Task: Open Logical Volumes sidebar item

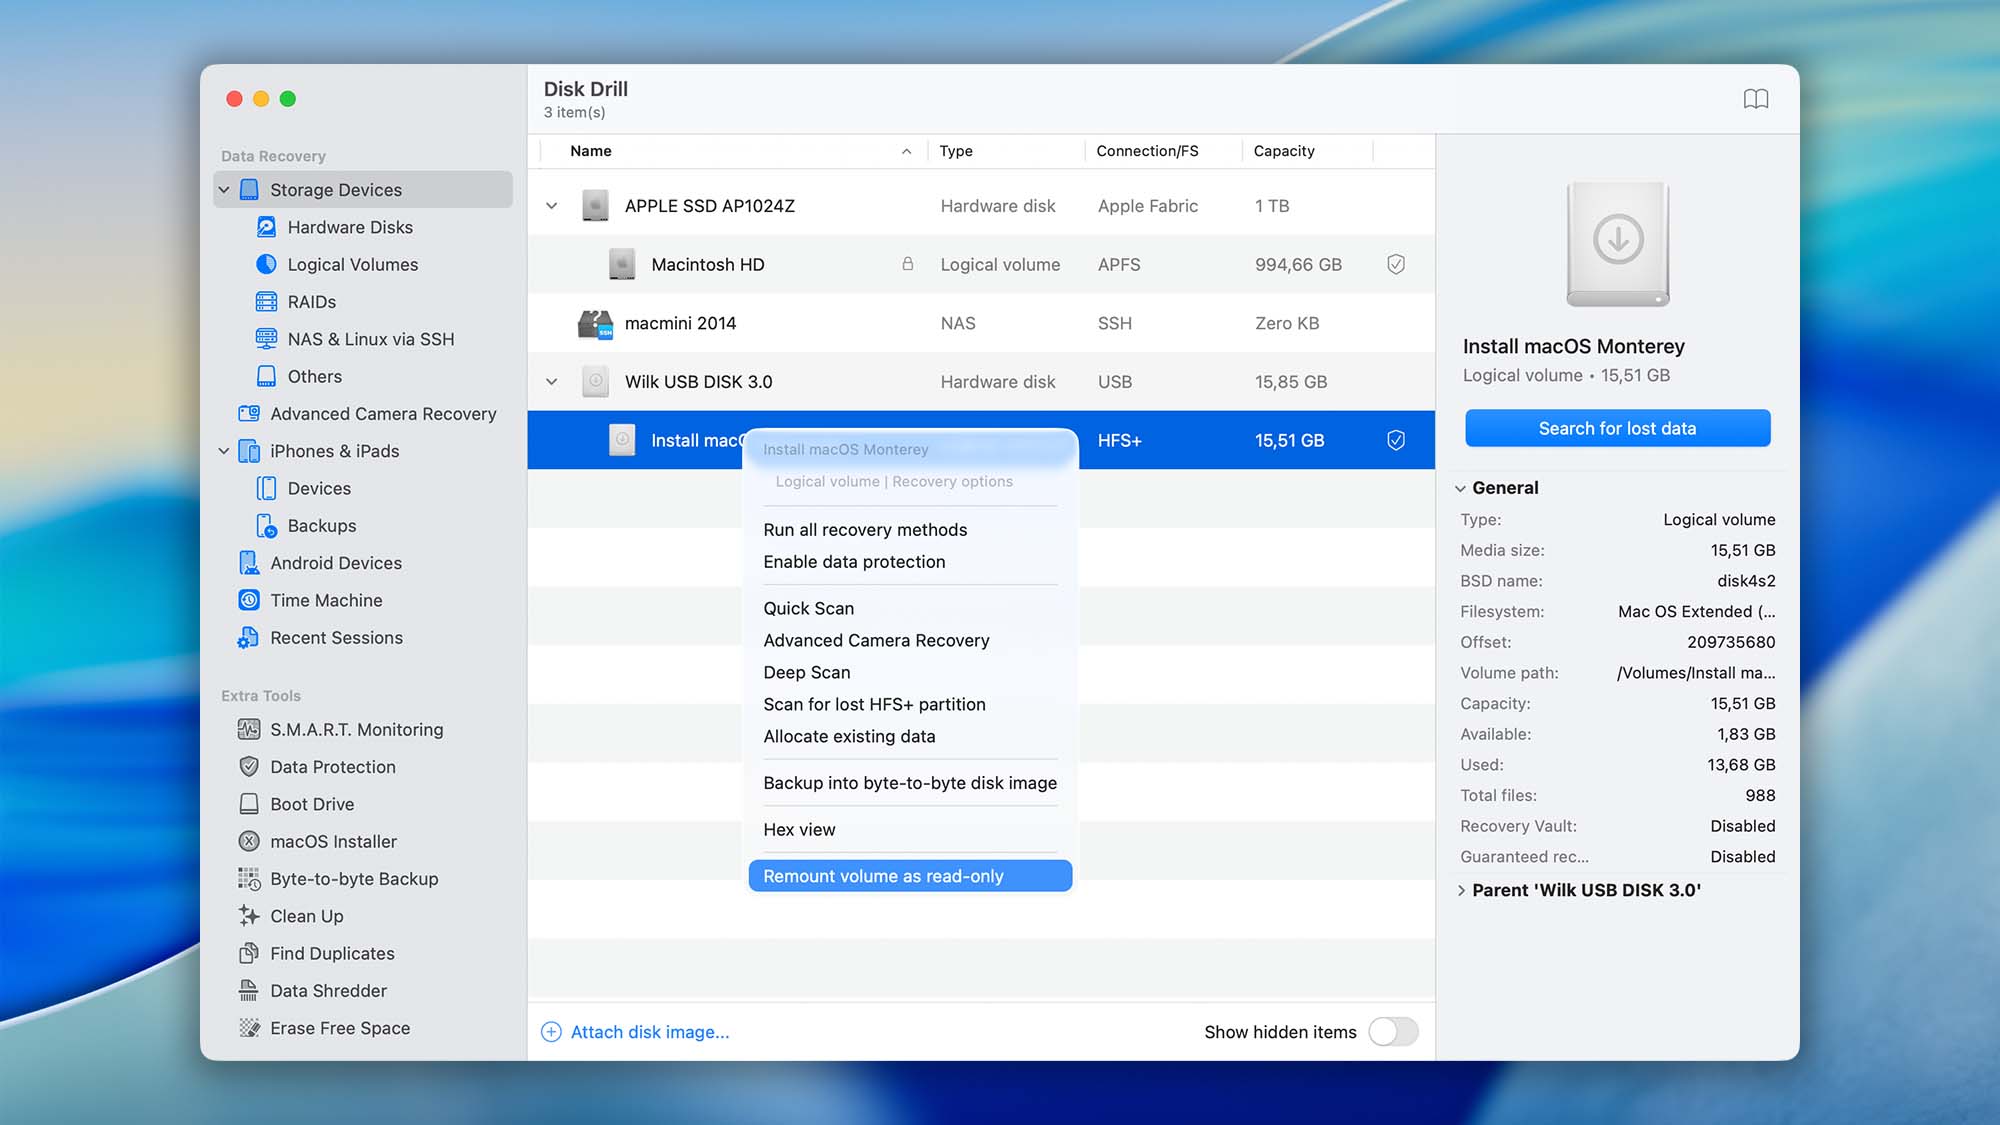Action: click(x=353, y=264)
